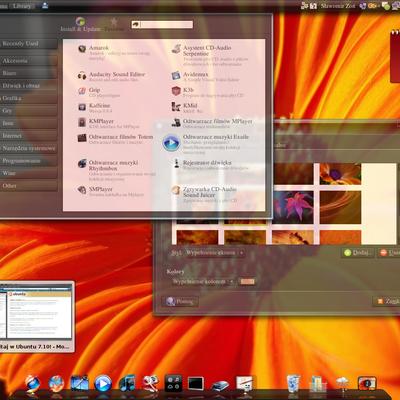Open the Narzędzia systemowe category

(29, 148)
